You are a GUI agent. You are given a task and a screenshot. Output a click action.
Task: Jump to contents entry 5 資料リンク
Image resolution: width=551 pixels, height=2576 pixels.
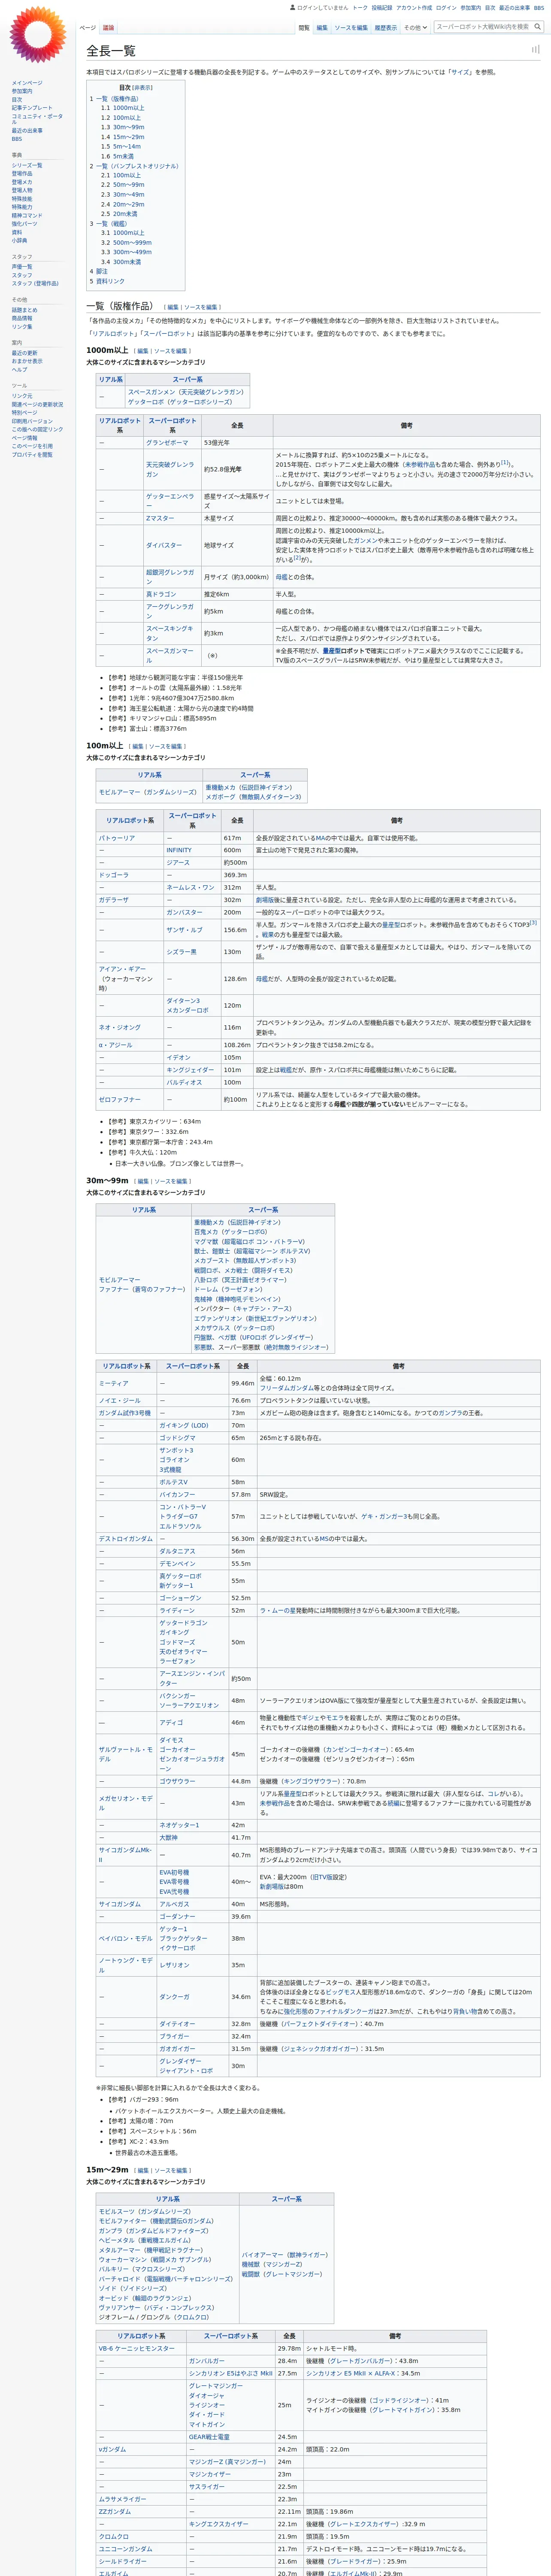click(x=107, y=281)
